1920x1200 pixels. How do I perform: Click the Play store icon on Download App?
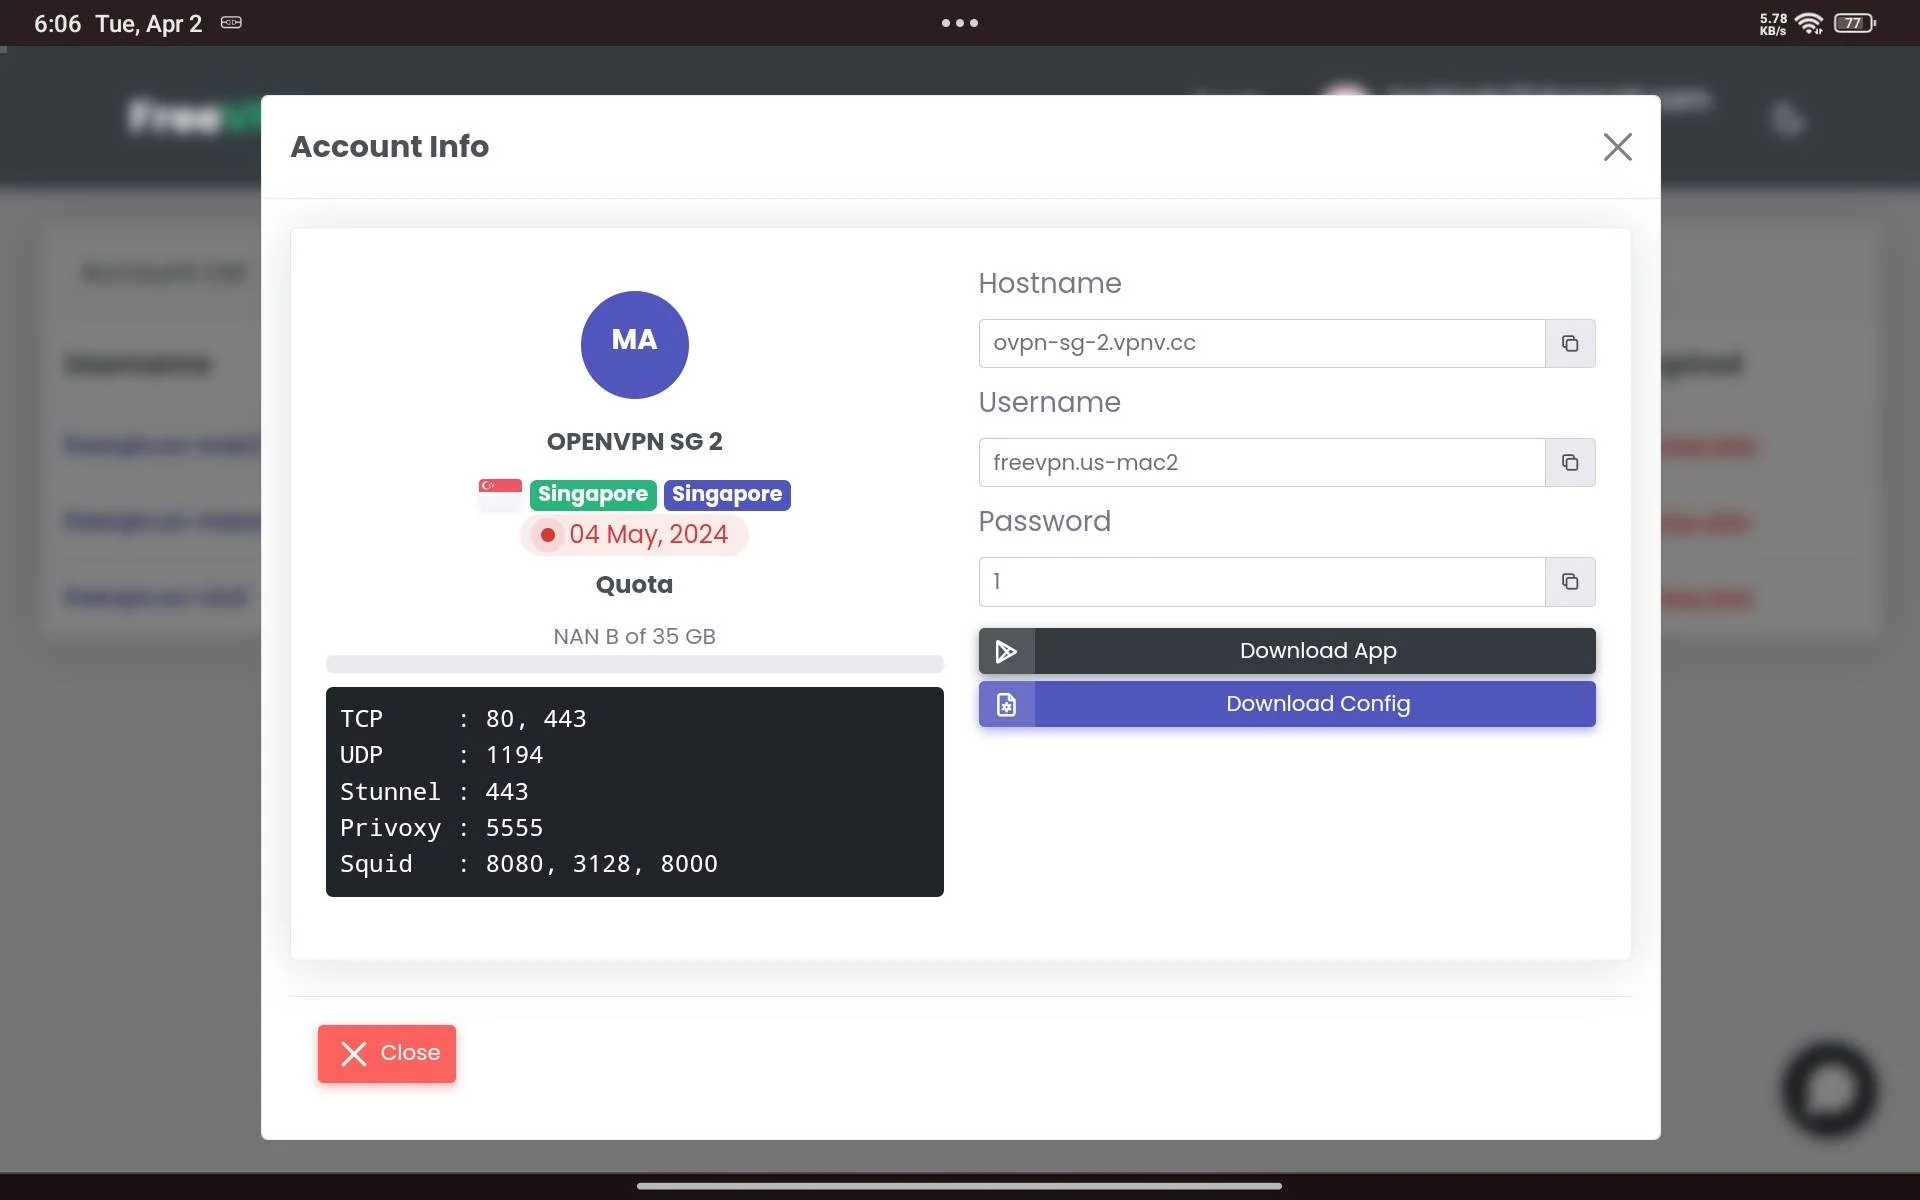point(1006,651)
